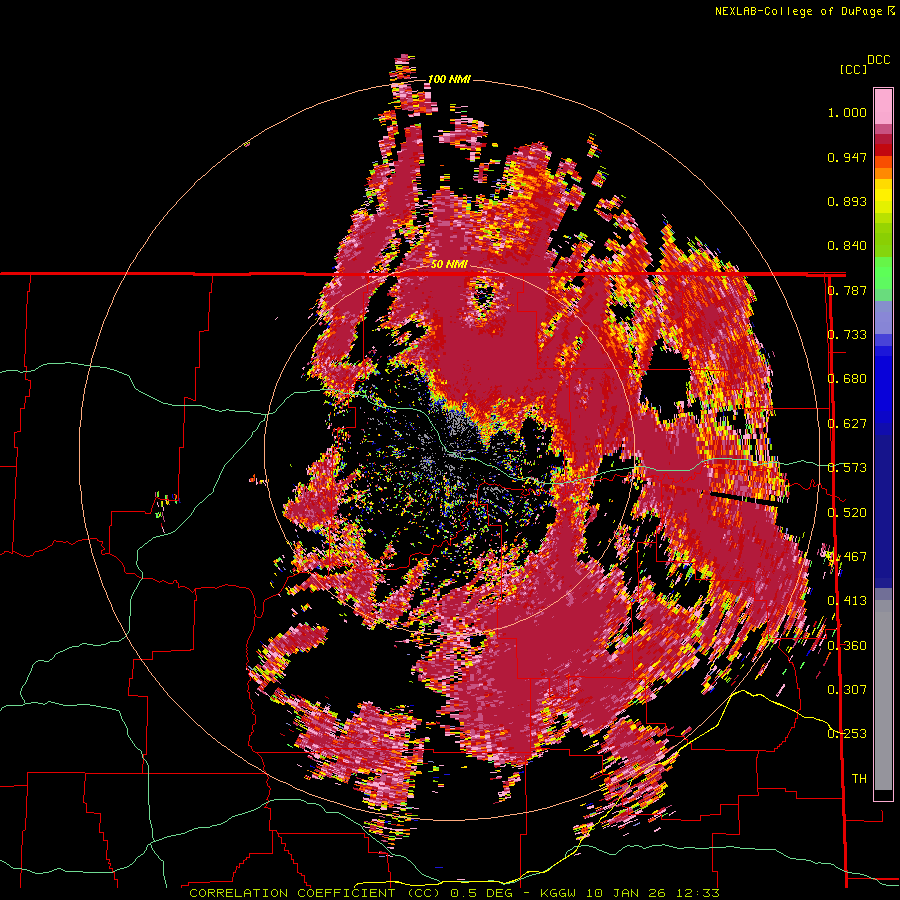Click the Correlation Coefficient product caption
This screenshot has width=900, height=900.
coord(316,893)
